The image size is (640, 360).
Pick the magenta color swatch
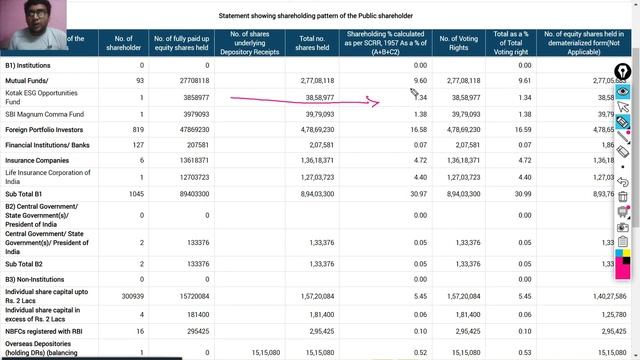click(x=622, y=271)
